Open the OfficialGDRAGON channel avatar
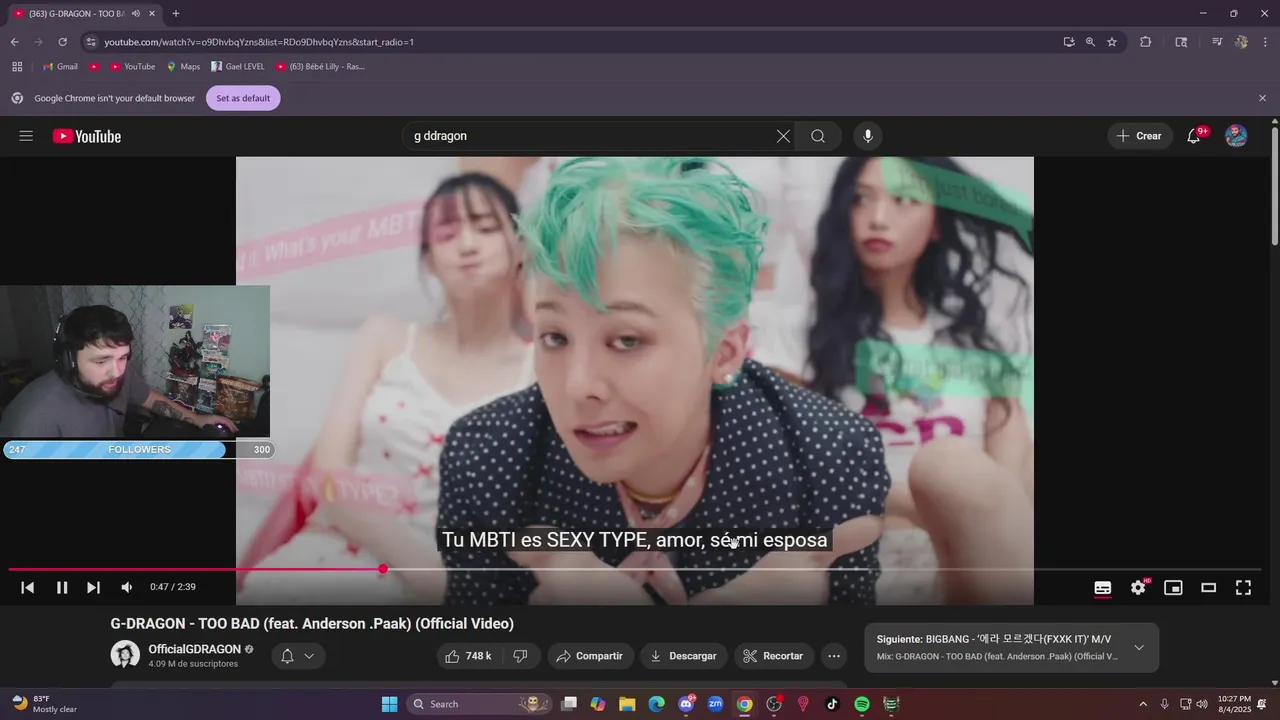The image size is (1280, 720). pos(125,655)
